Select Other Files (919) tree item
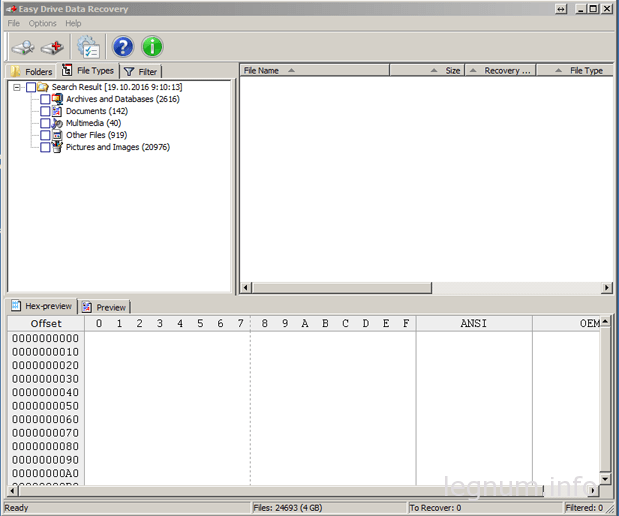 [96, 135]
